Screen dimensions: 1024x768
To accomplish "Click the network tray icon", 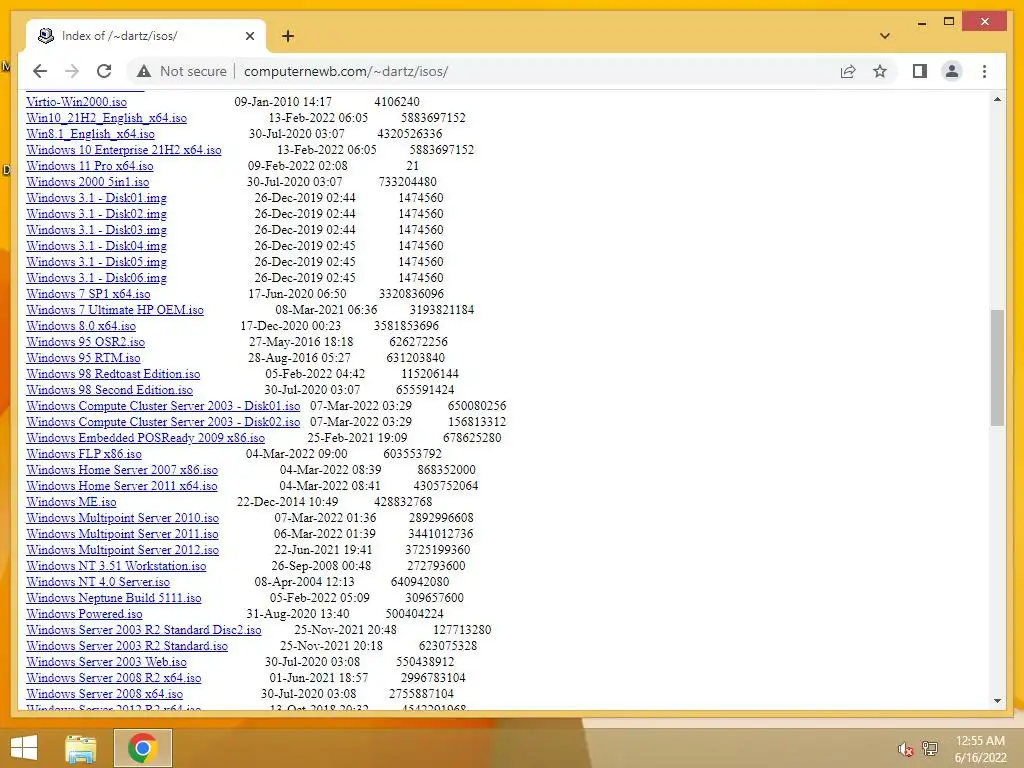I will pos(930,748).
